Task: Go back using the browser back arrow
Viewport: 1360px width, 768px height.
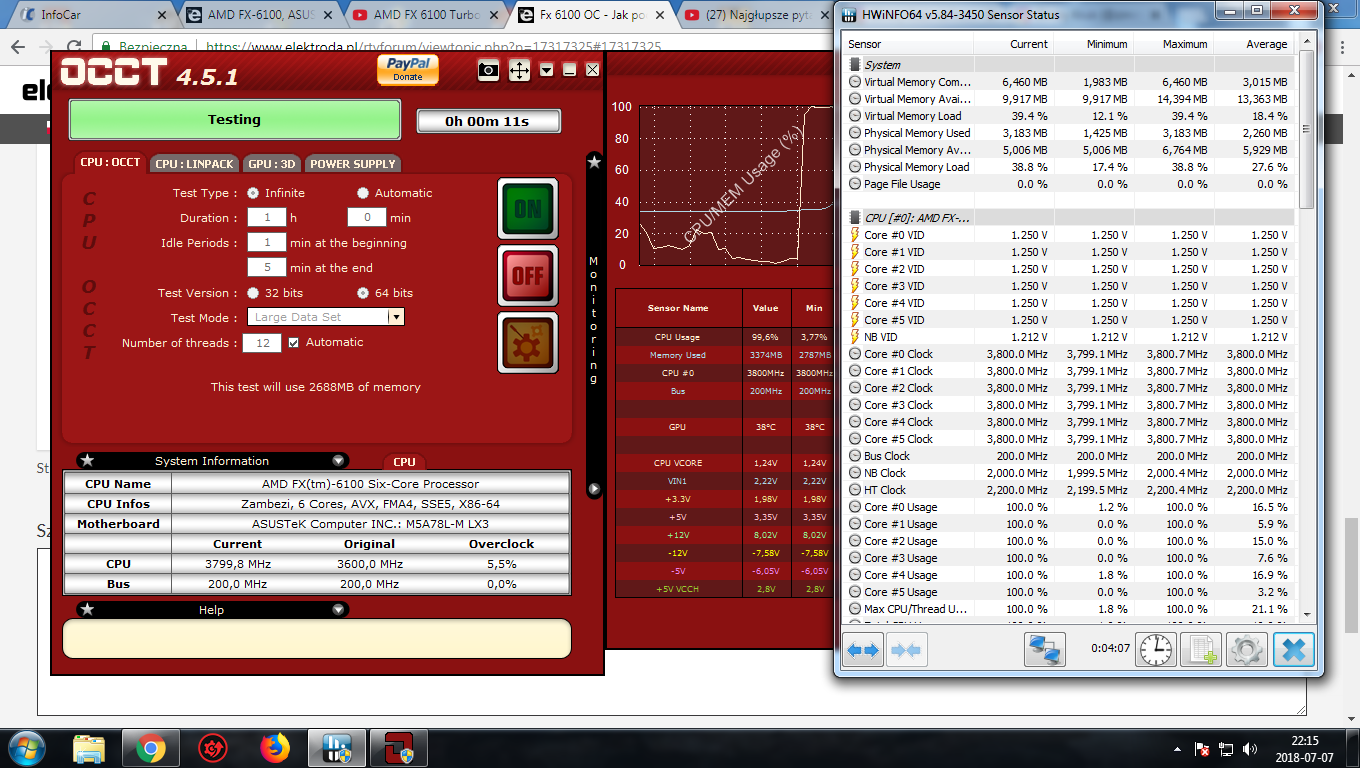Action: click(x=16, y=47)
